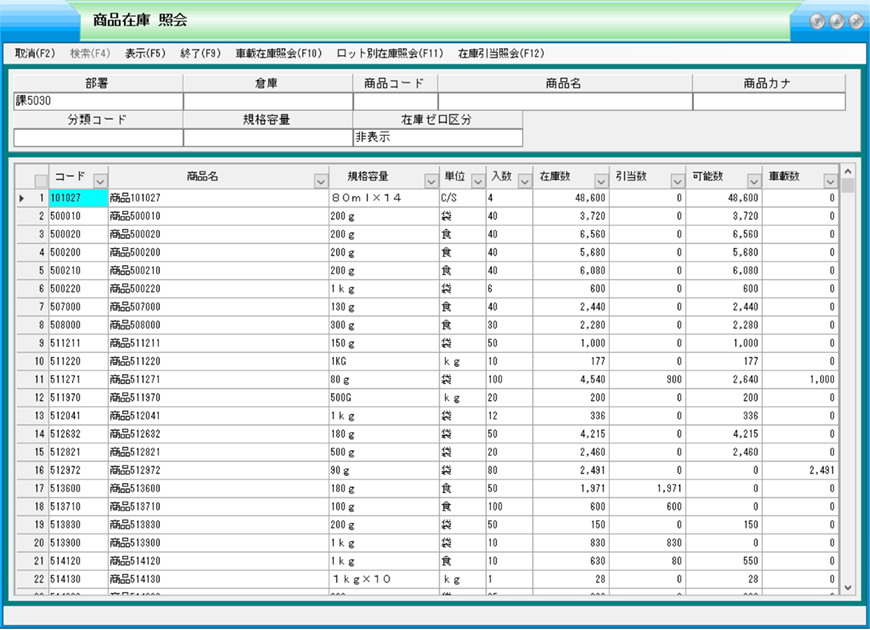This screenshot has height=630, width=870.
Task: Select code cell 511970
Action: tap(78, 397)
